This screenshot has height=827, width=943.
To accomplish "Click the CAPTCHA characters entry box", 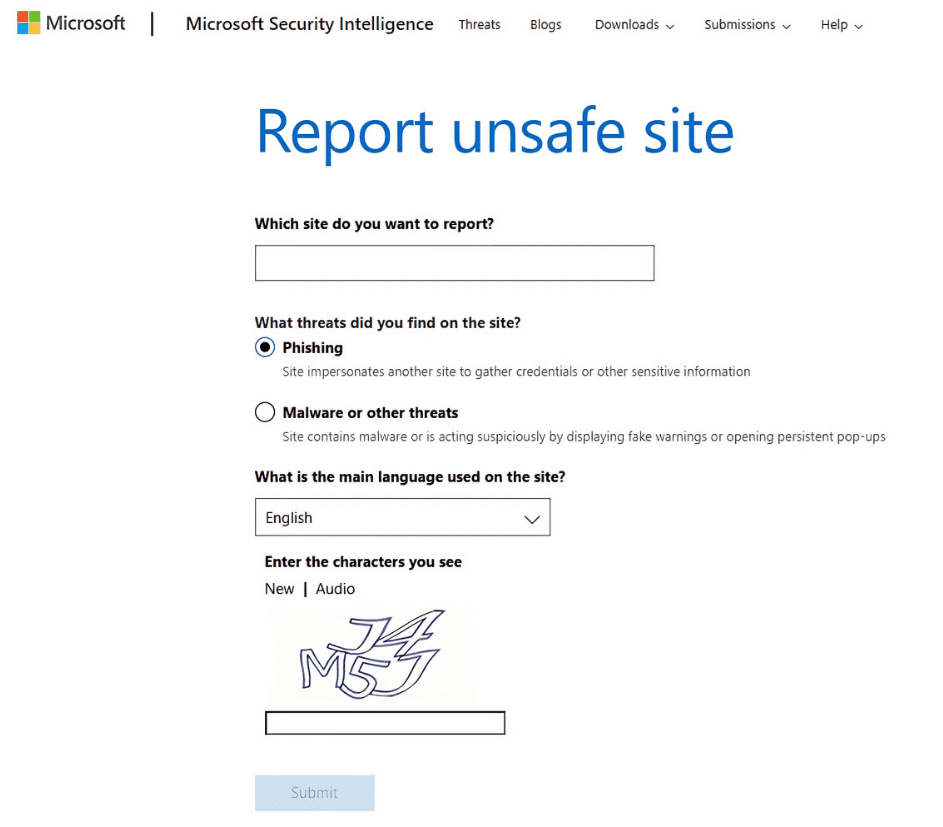I will [x=385, y=722].
